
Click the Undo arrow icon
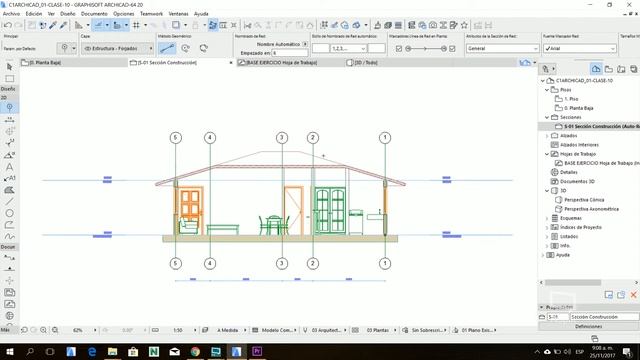pyautogui.click(x=7, y=25)
